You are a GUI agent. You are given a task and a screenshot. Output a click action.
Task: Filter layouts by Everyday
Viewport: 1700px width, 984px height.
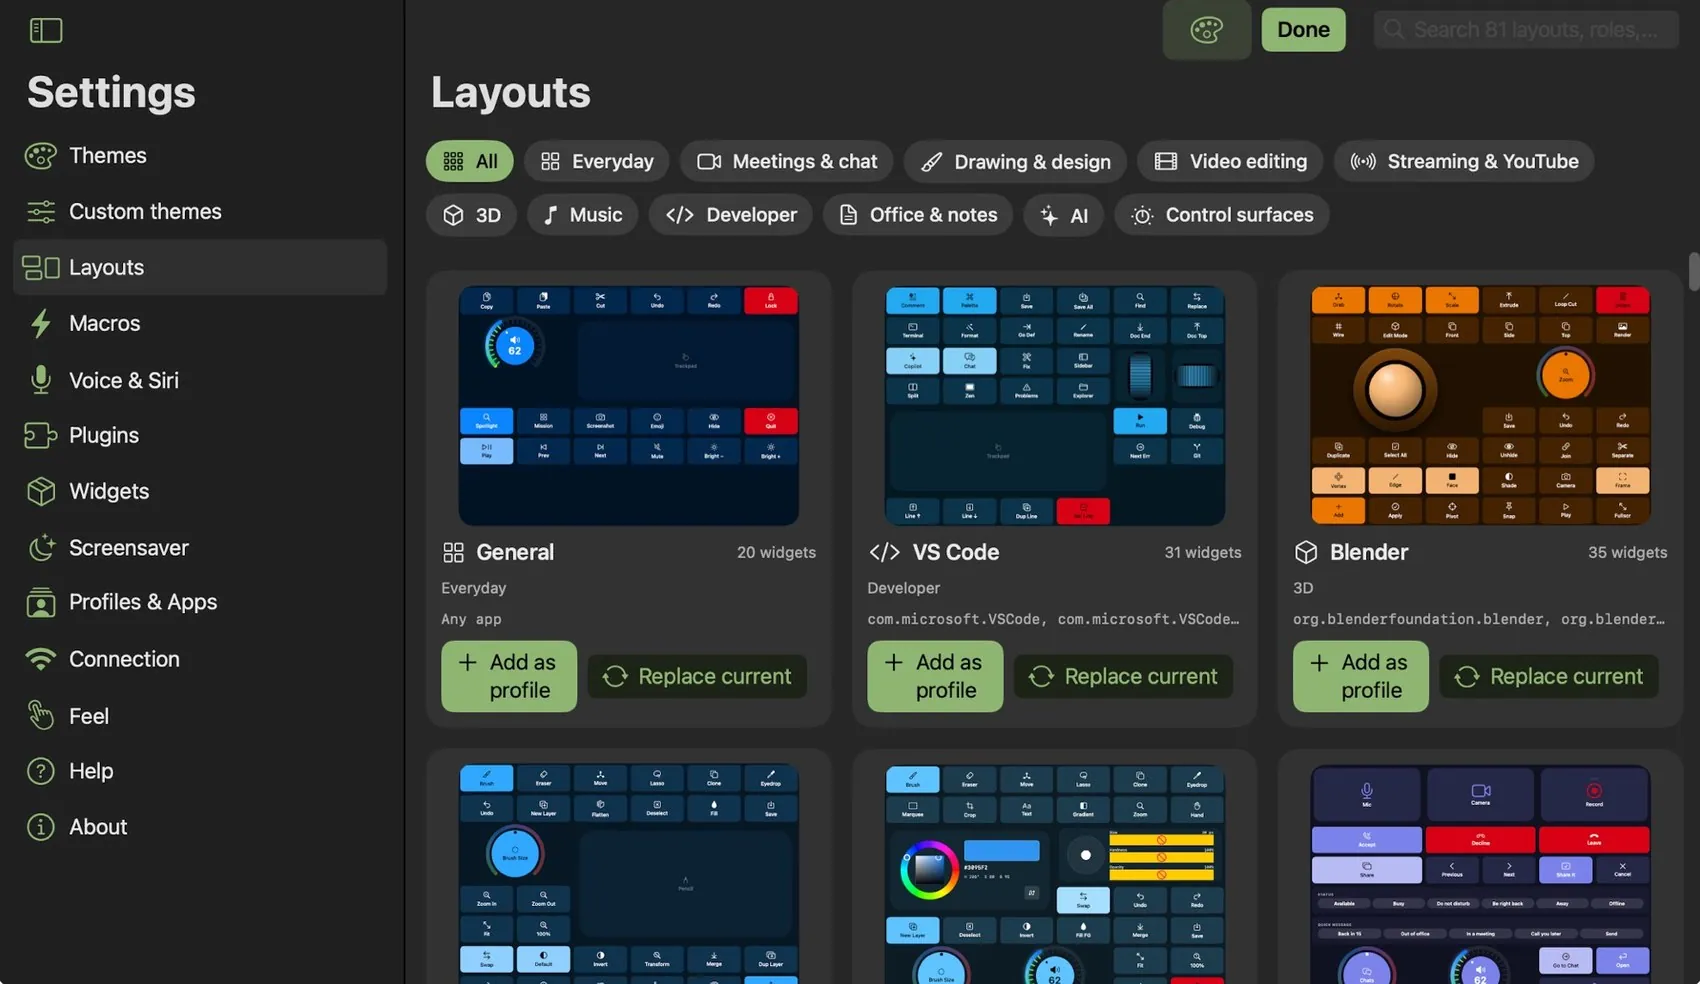pos(597,161)
